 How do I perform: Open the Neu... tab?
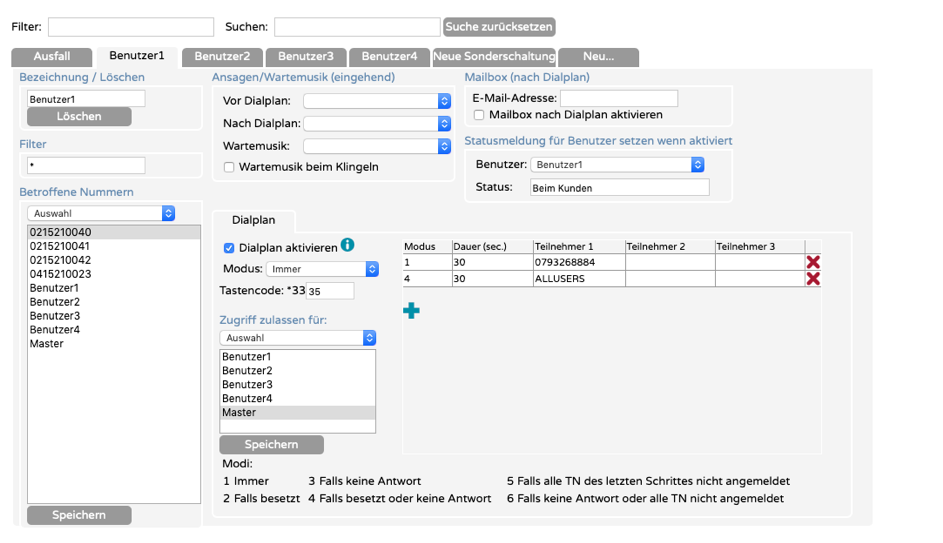(598, 57)
